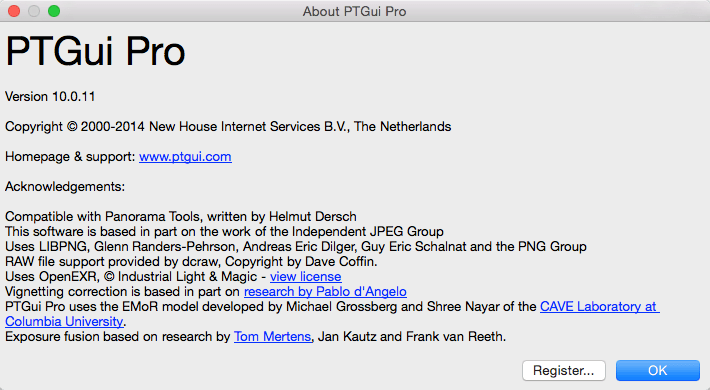Open the OpenEXR view license link
710x390 pixels.
[306, 276]
